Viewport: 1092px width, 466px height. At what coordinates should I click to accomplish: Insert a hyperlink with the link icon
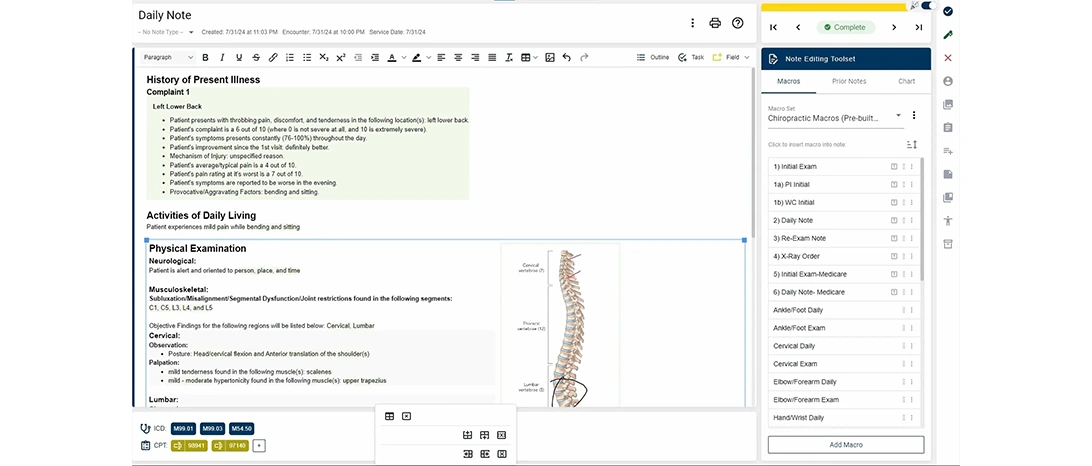coord(273,58)
